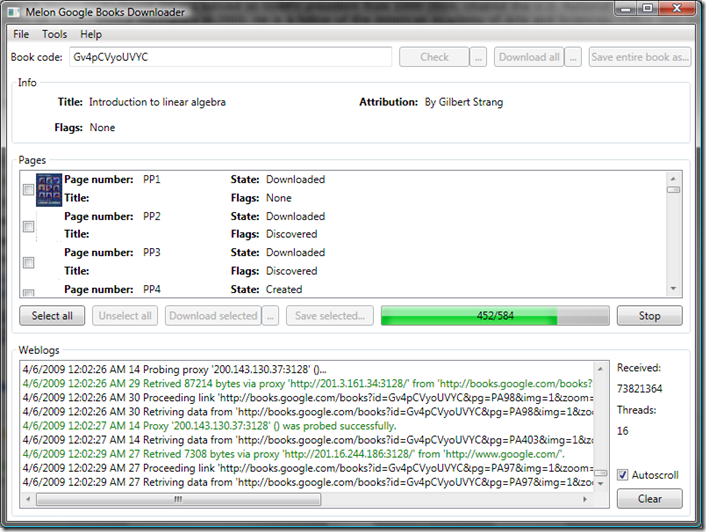Tick the checkbox for page PP1
The height and width of the screenshot is (532, 706).
pyautogui.click(x=28, y=189)
